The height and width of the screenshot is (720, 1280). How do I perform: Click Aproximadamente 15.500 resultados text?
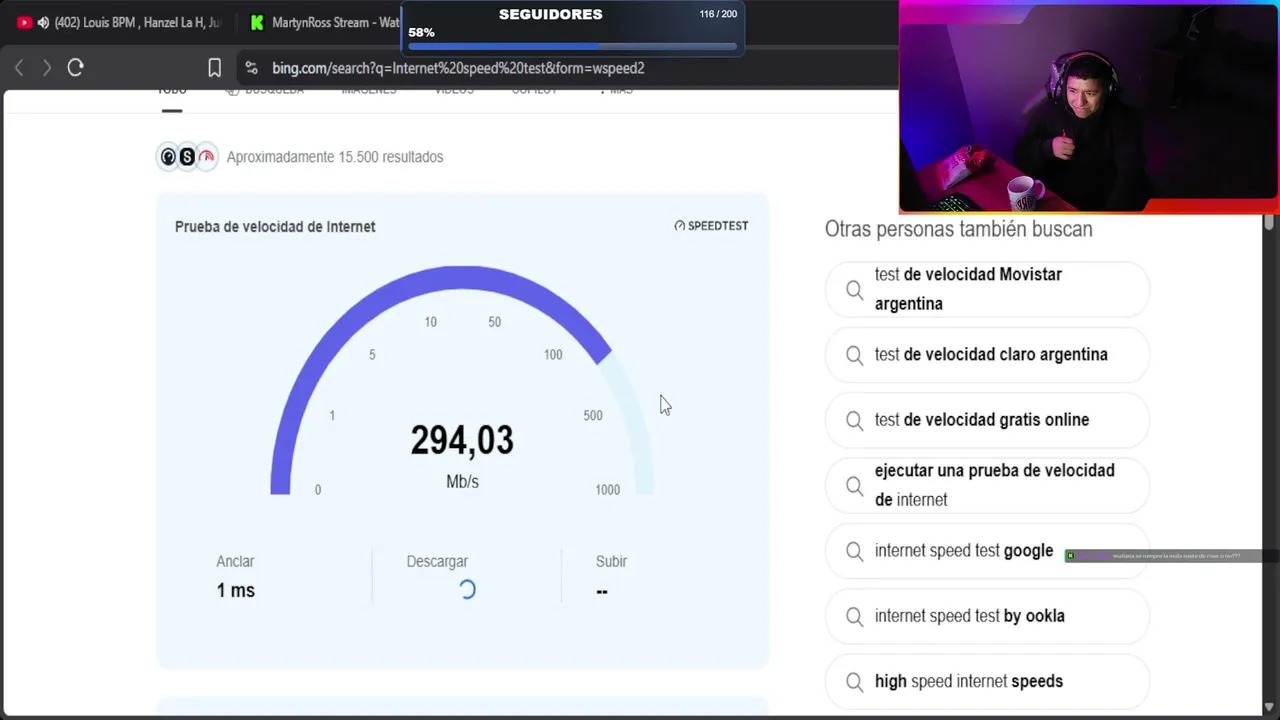(x=335, y=157)
